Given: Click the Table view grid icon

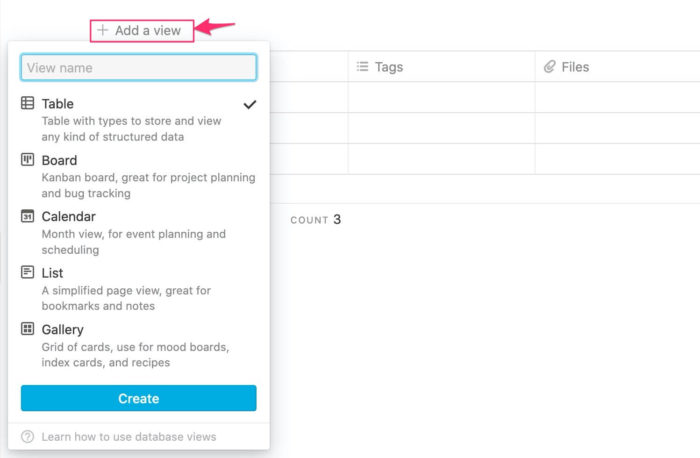Looking at the screenshot, I should (x=27, y=103).
